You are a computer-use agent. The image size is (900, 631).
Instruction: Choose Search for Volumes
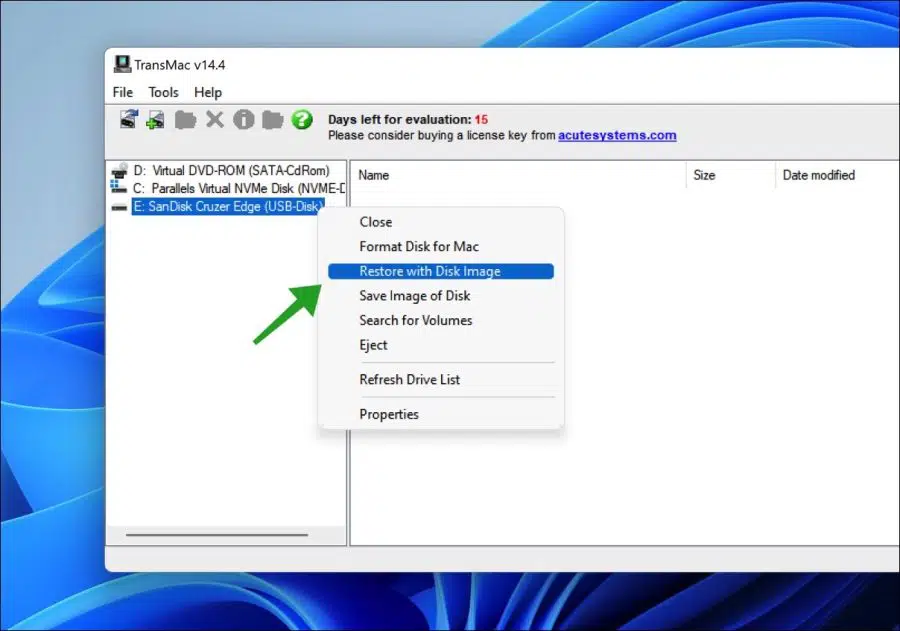click(441, 320)
